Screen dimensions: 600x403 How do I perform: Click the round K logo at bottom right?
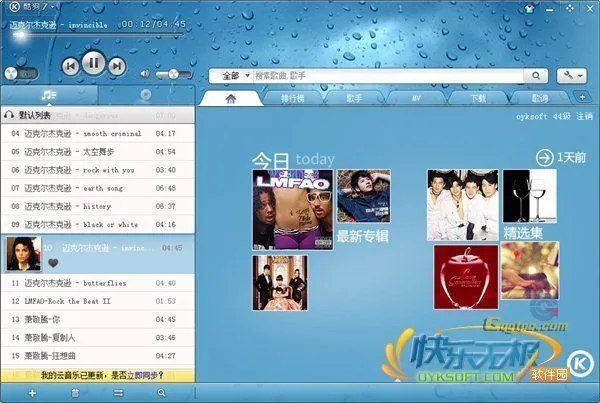[x=580, y=363]
